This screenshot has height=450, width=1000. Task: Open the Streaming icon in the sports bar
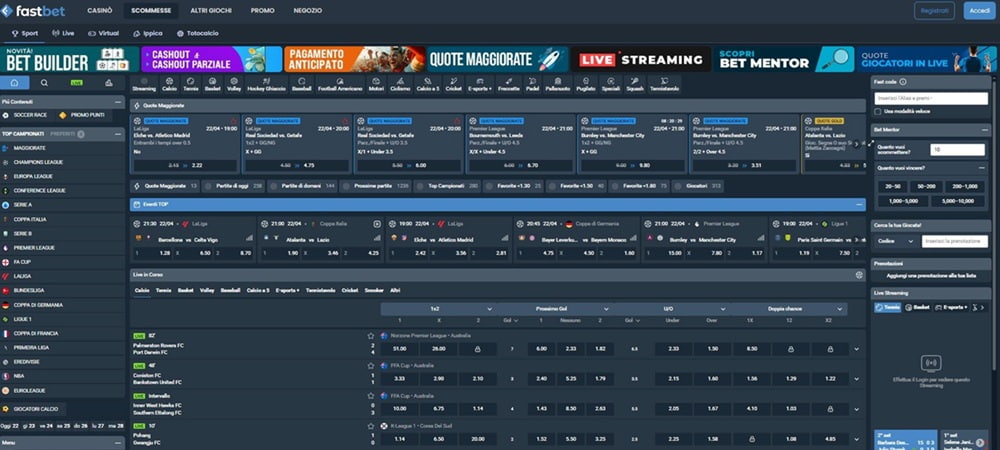tap(143, 84)
